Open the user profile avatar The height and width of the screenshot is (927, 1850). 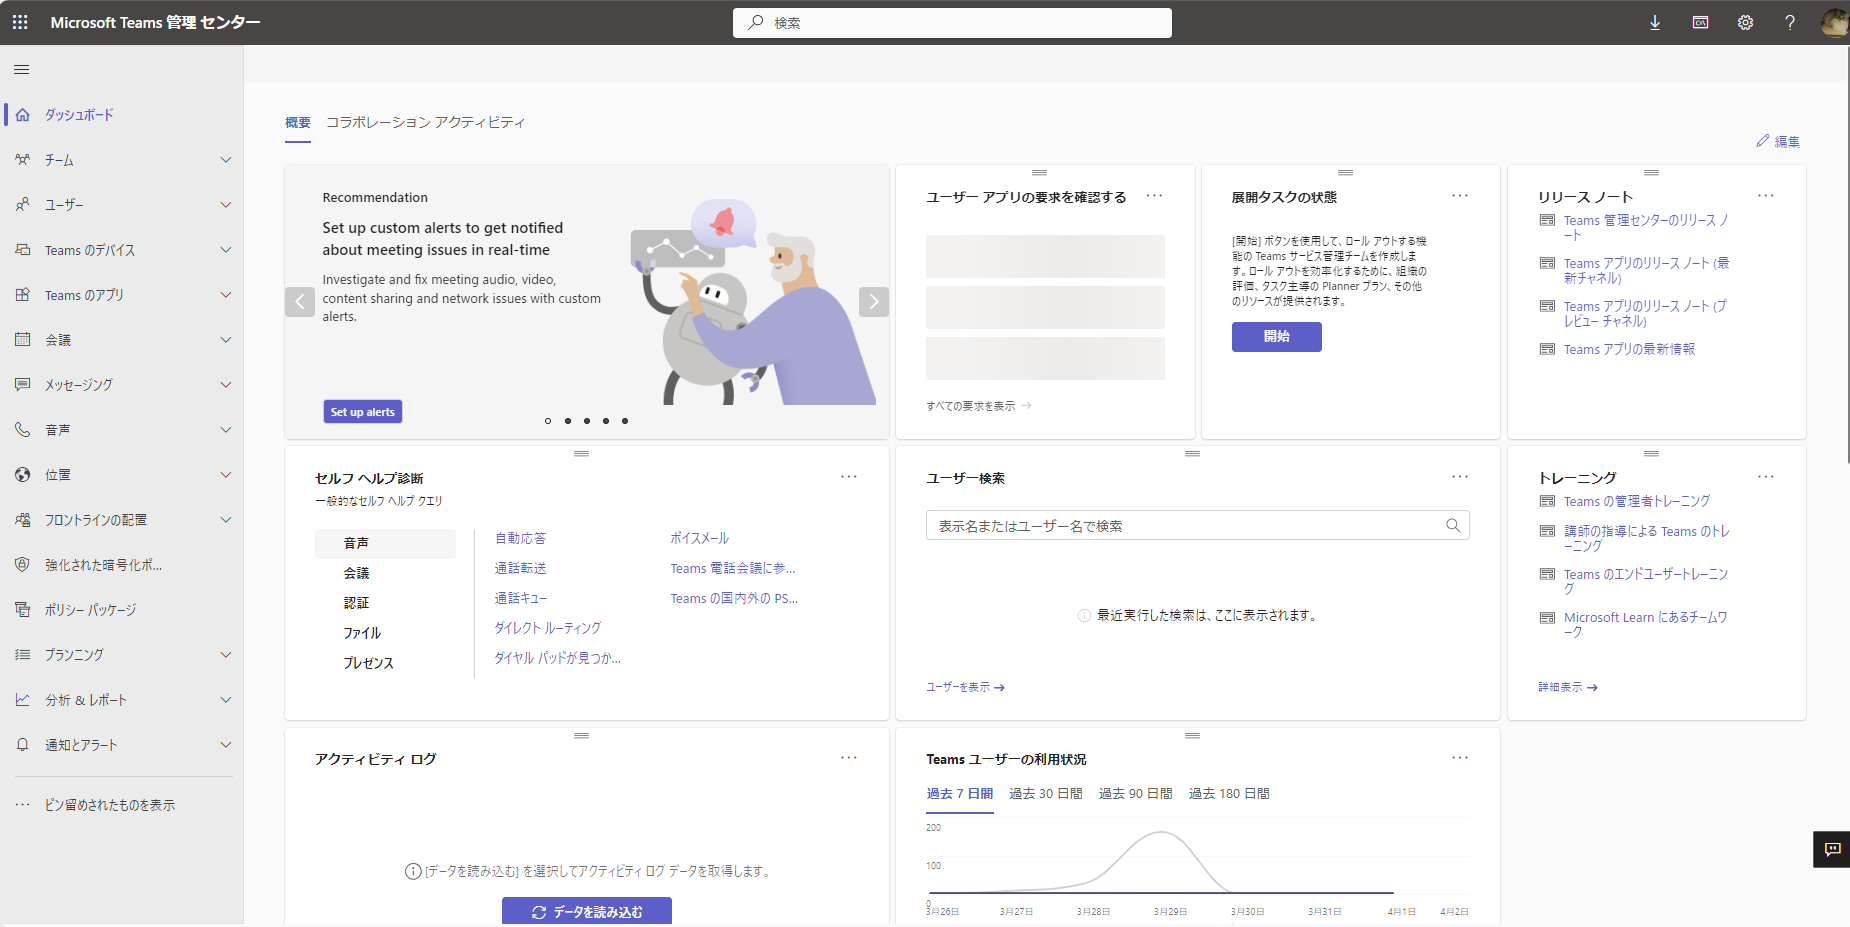(x=1835, y=22)
